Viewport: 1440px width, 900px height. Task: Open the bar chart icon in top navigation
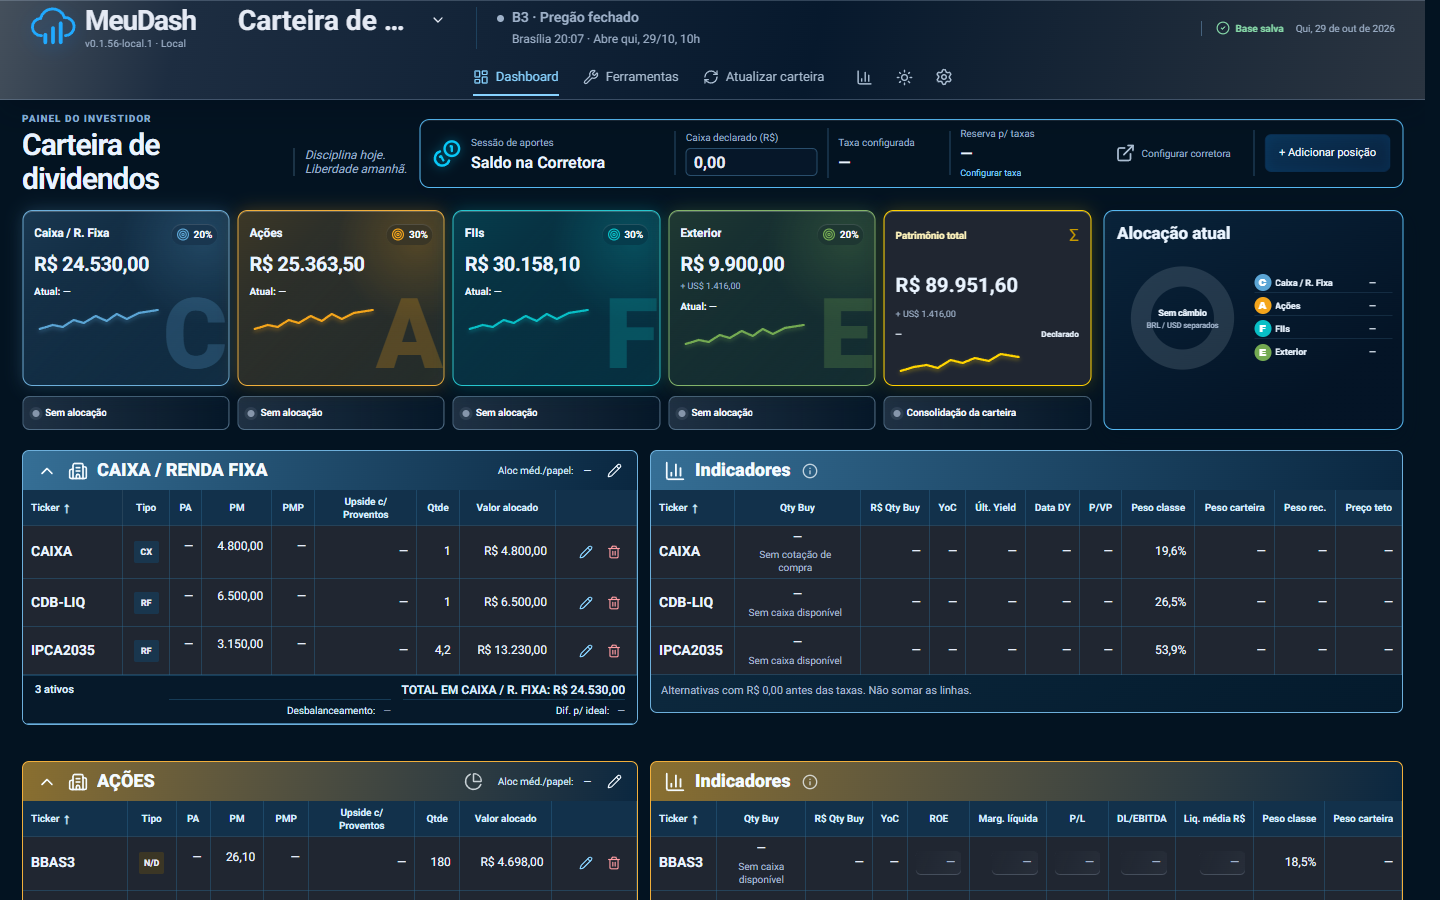864,77
